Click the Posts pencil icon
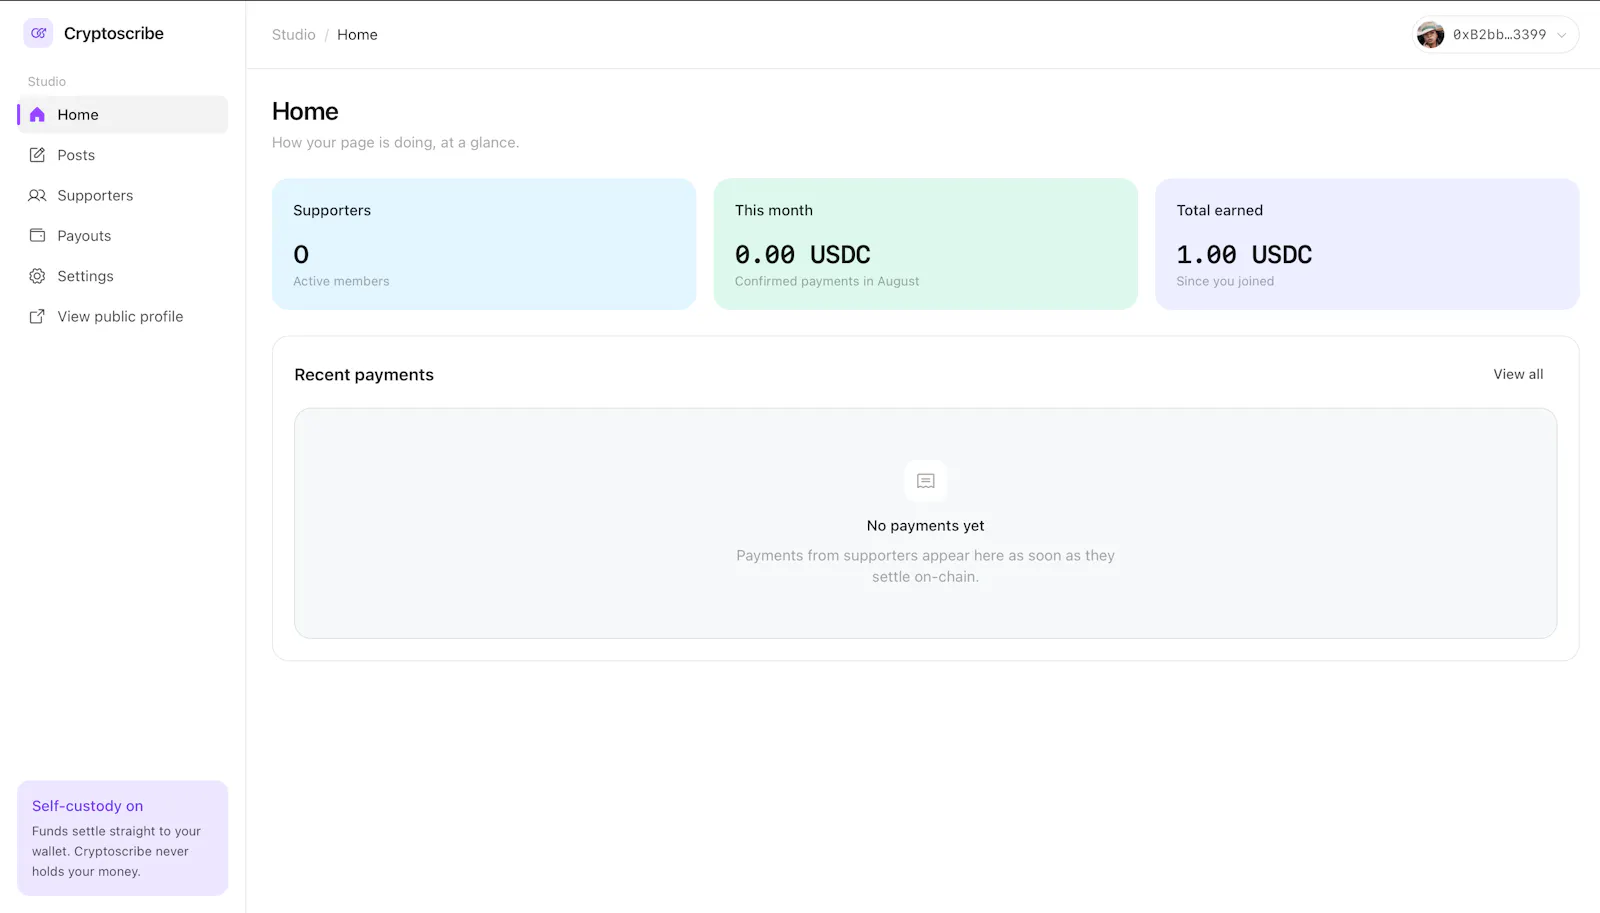The height and width of the screenshot is (913, 1600). pyautogui.click(x=37, y=155)
